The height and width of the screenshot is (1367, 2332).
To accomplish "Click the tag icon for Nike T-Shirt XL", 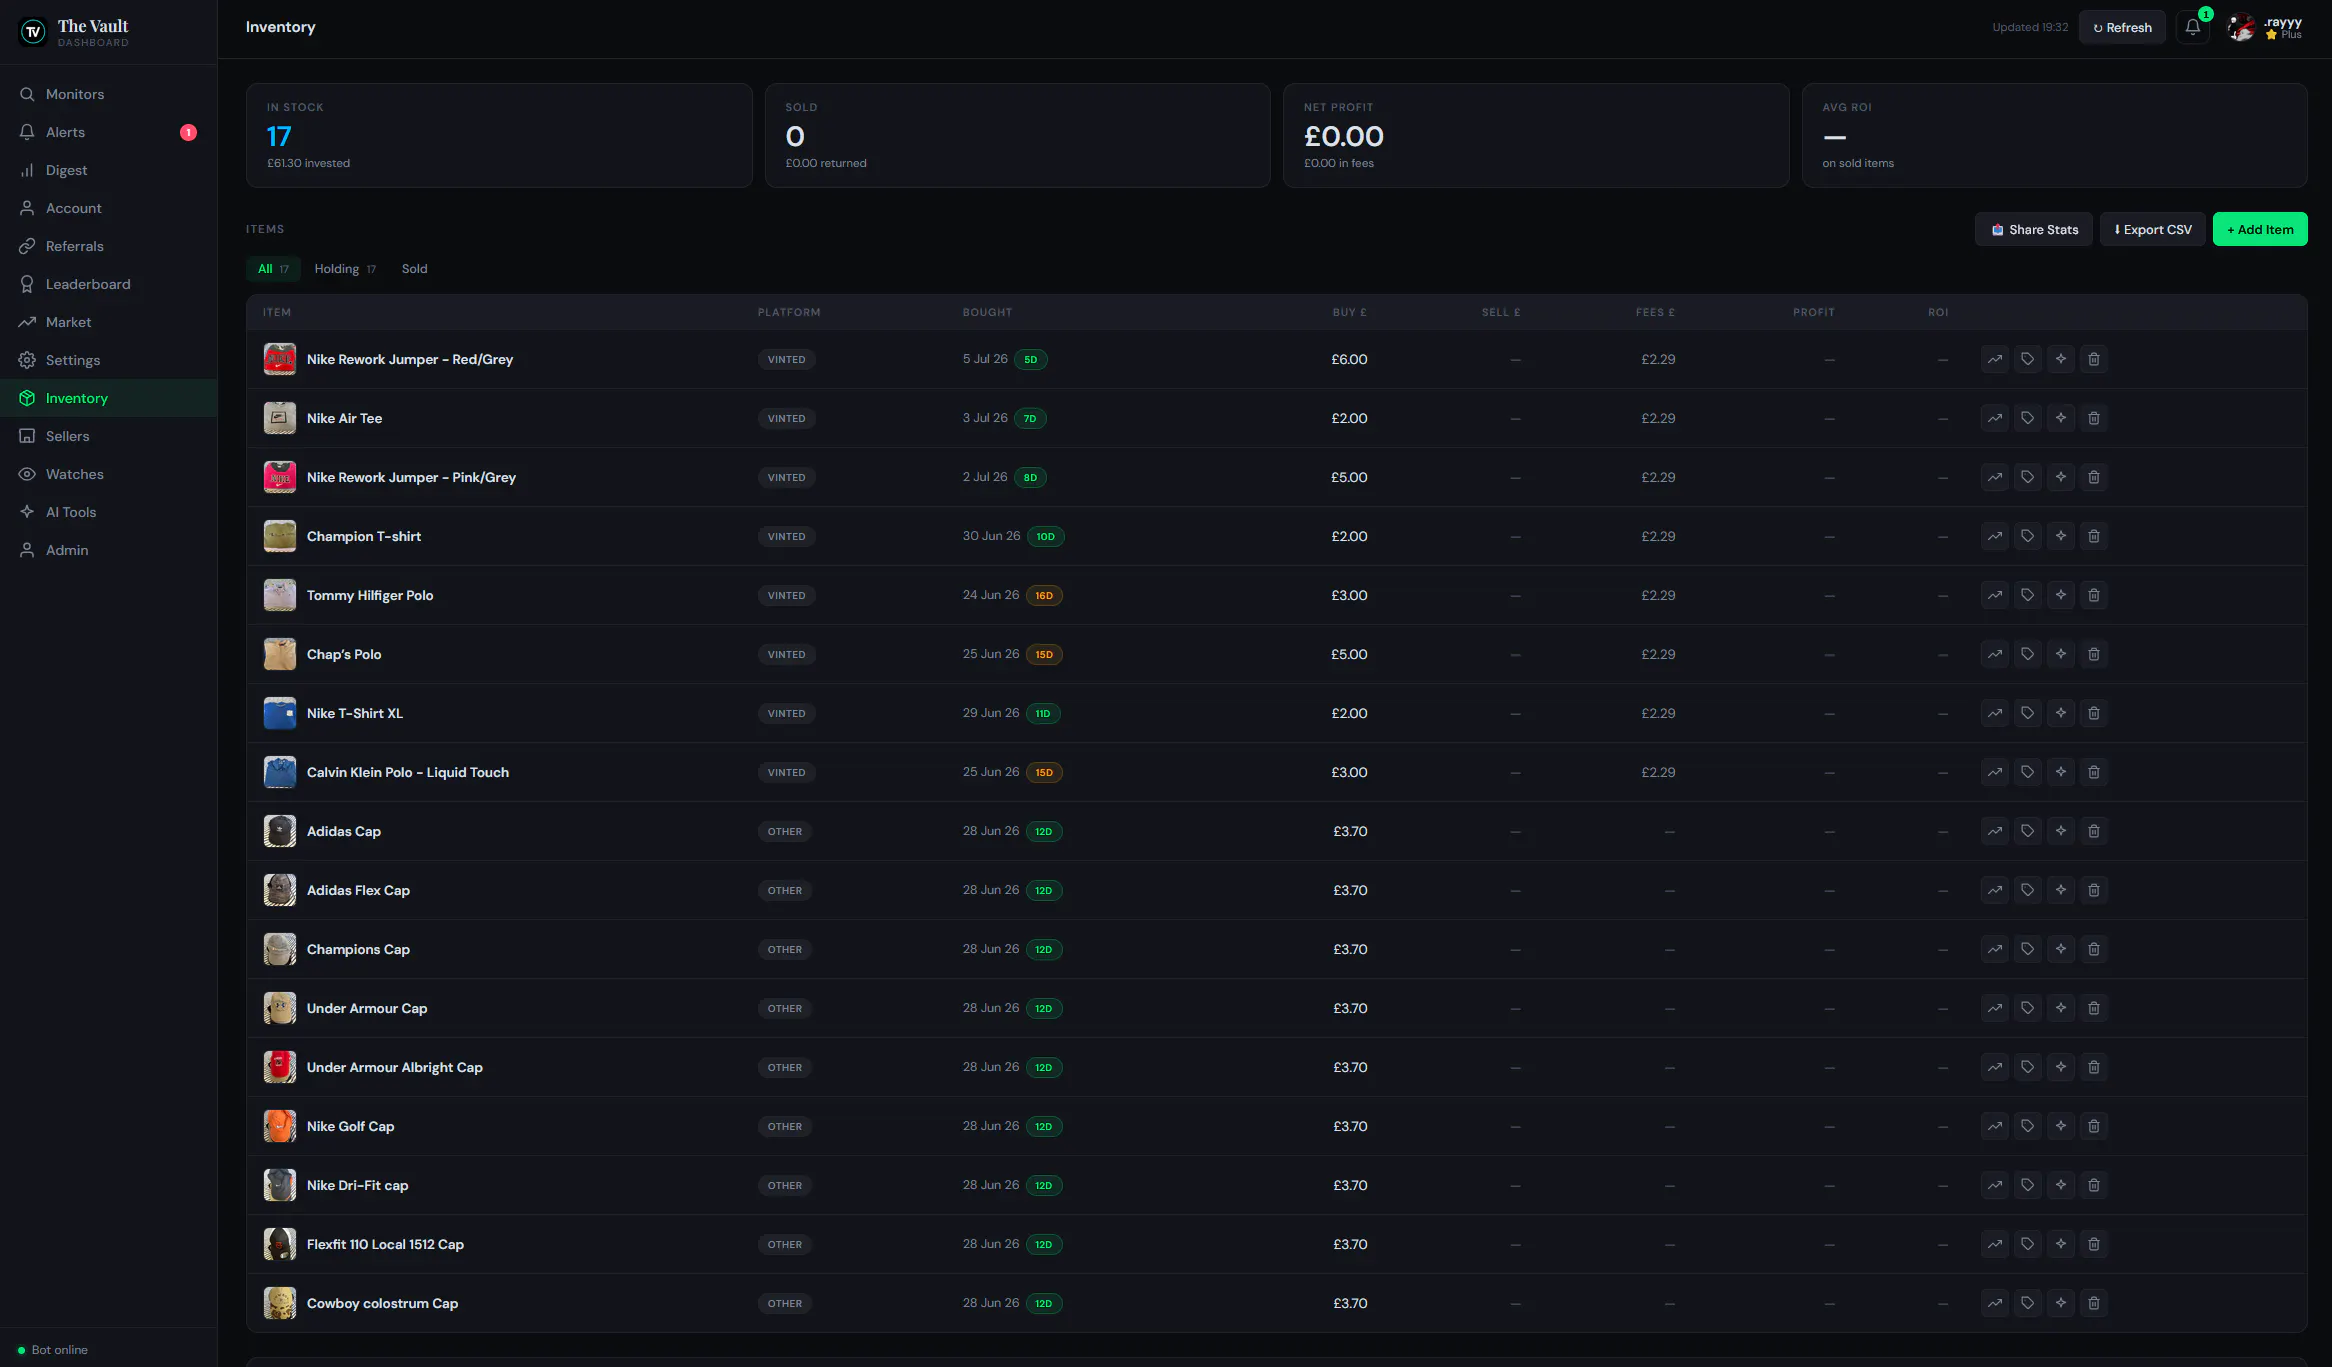I will coord(2027,713).
